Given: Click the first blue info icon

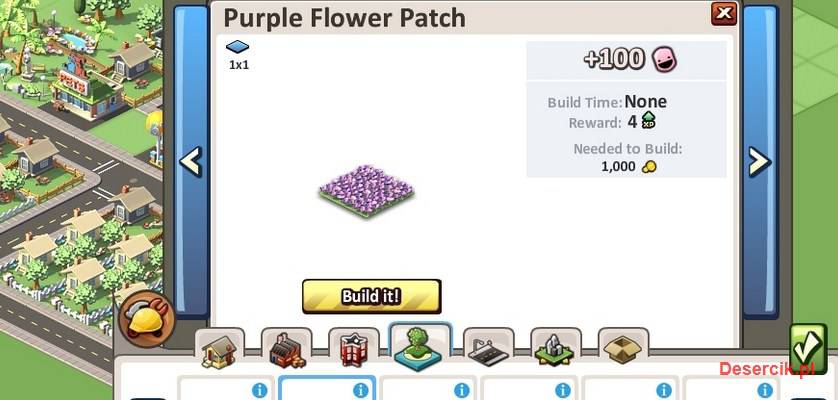Looking at the screenshot, I should click(x=259, y=390).
